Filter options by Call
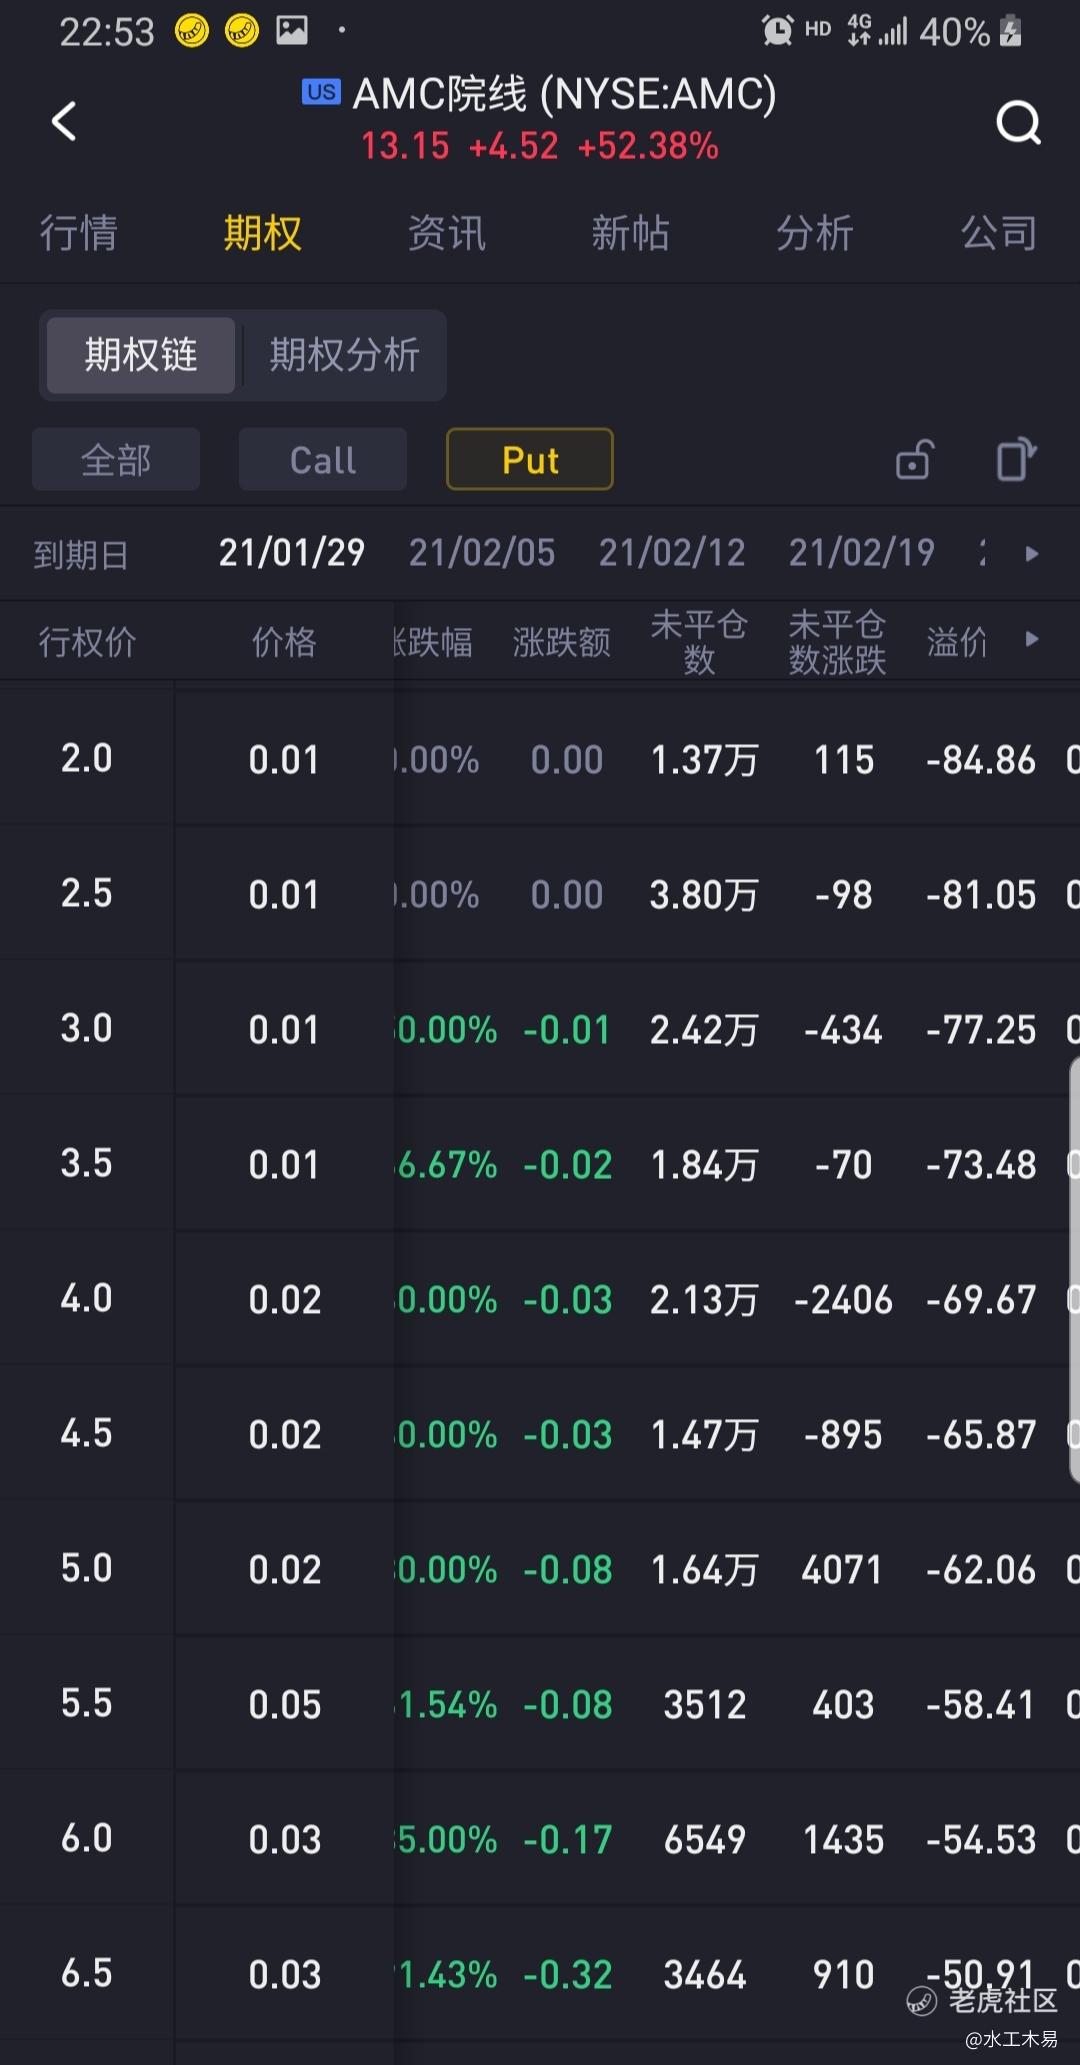 323,460
